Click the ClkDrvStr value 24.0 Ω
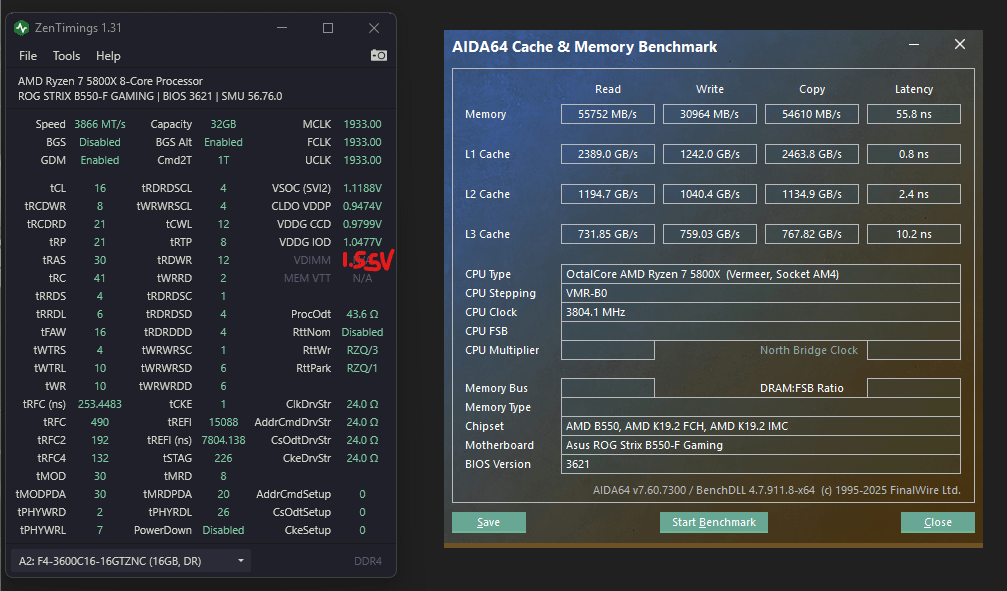The height and width of the screenshot is (591, 1007). 362,404
